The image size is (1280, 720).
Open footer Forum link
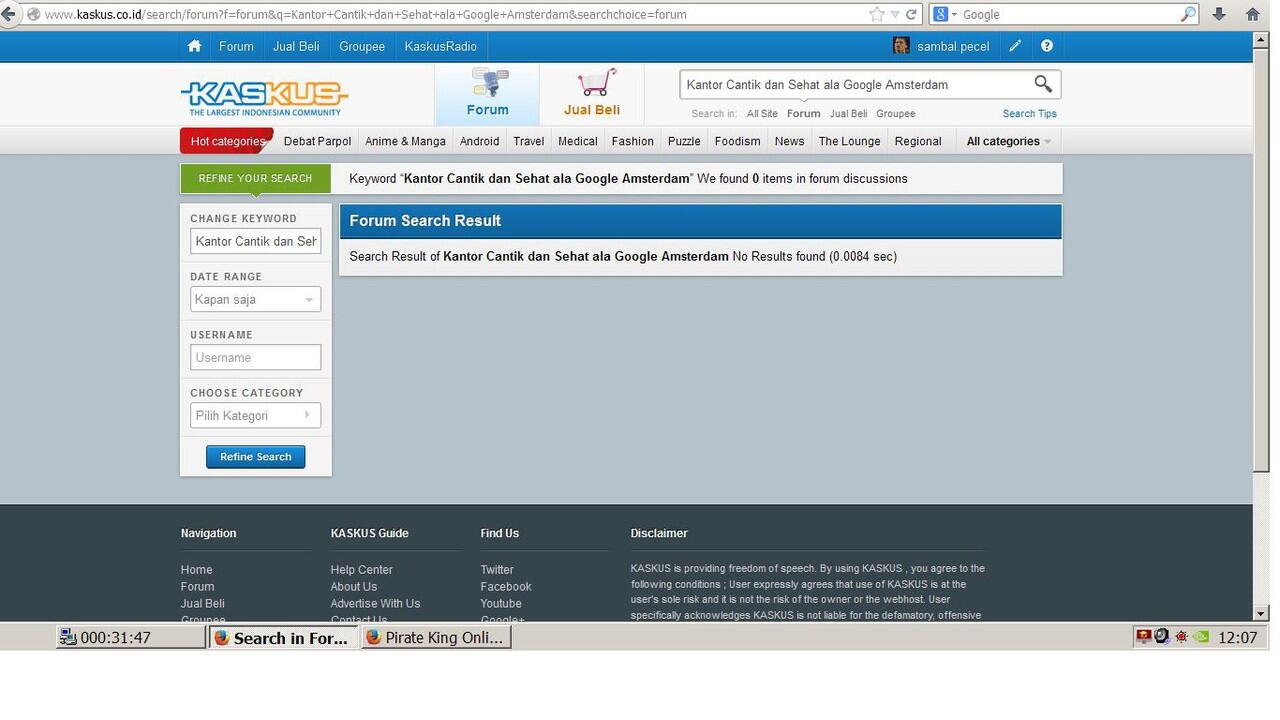[197, 587]
